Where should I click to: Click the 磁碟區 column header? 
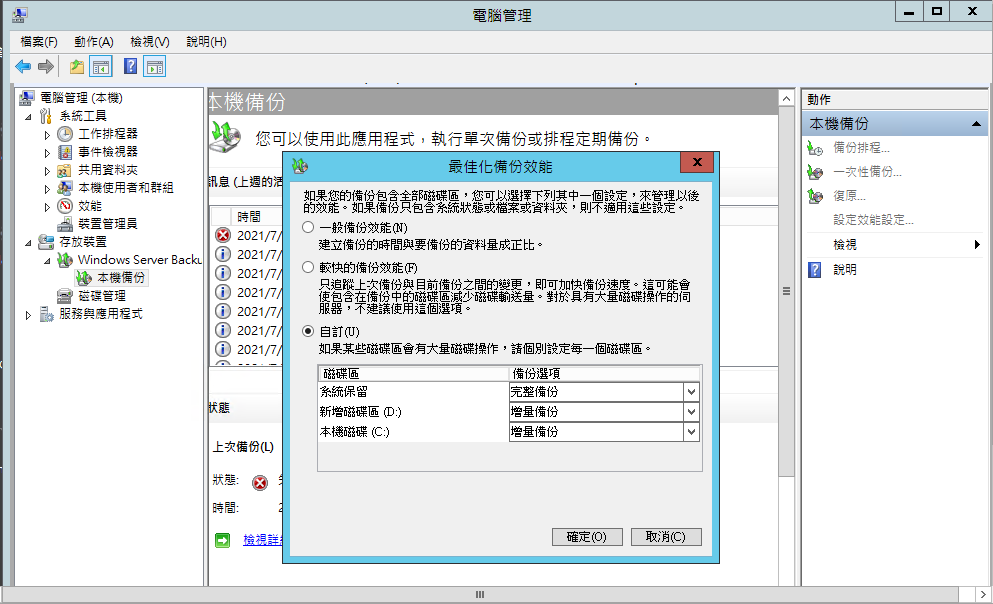(x=414, y=374)
